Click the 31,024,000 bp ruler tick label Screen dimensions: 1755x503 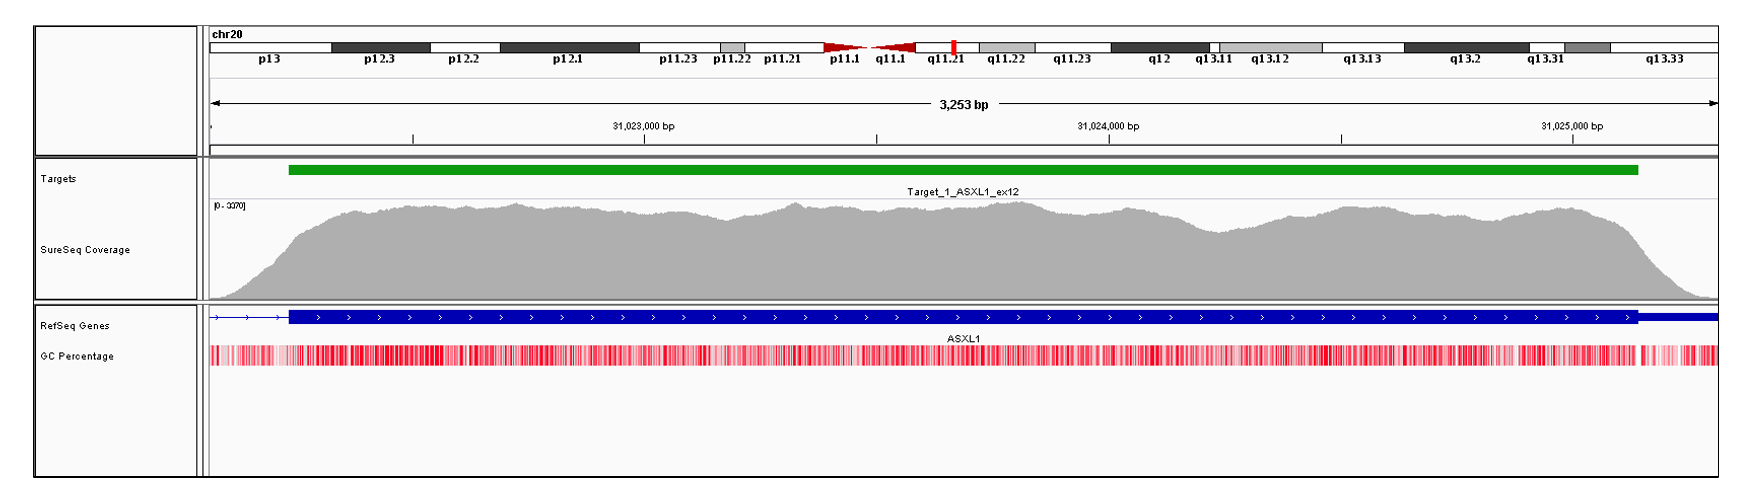pyautogui.click(x=1108, y=126)
